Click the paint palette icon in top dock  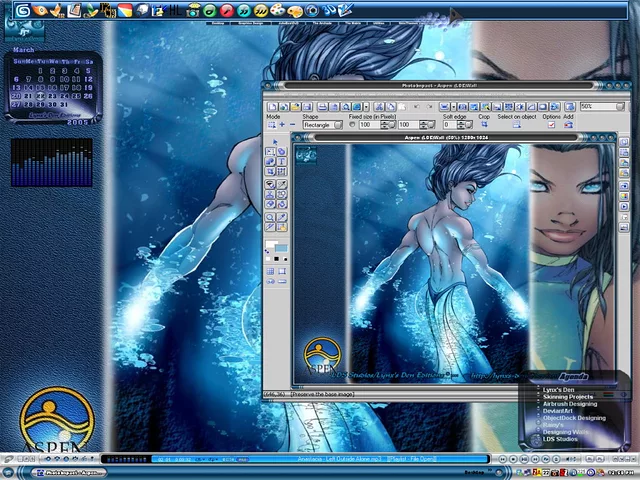pos(278,10)
